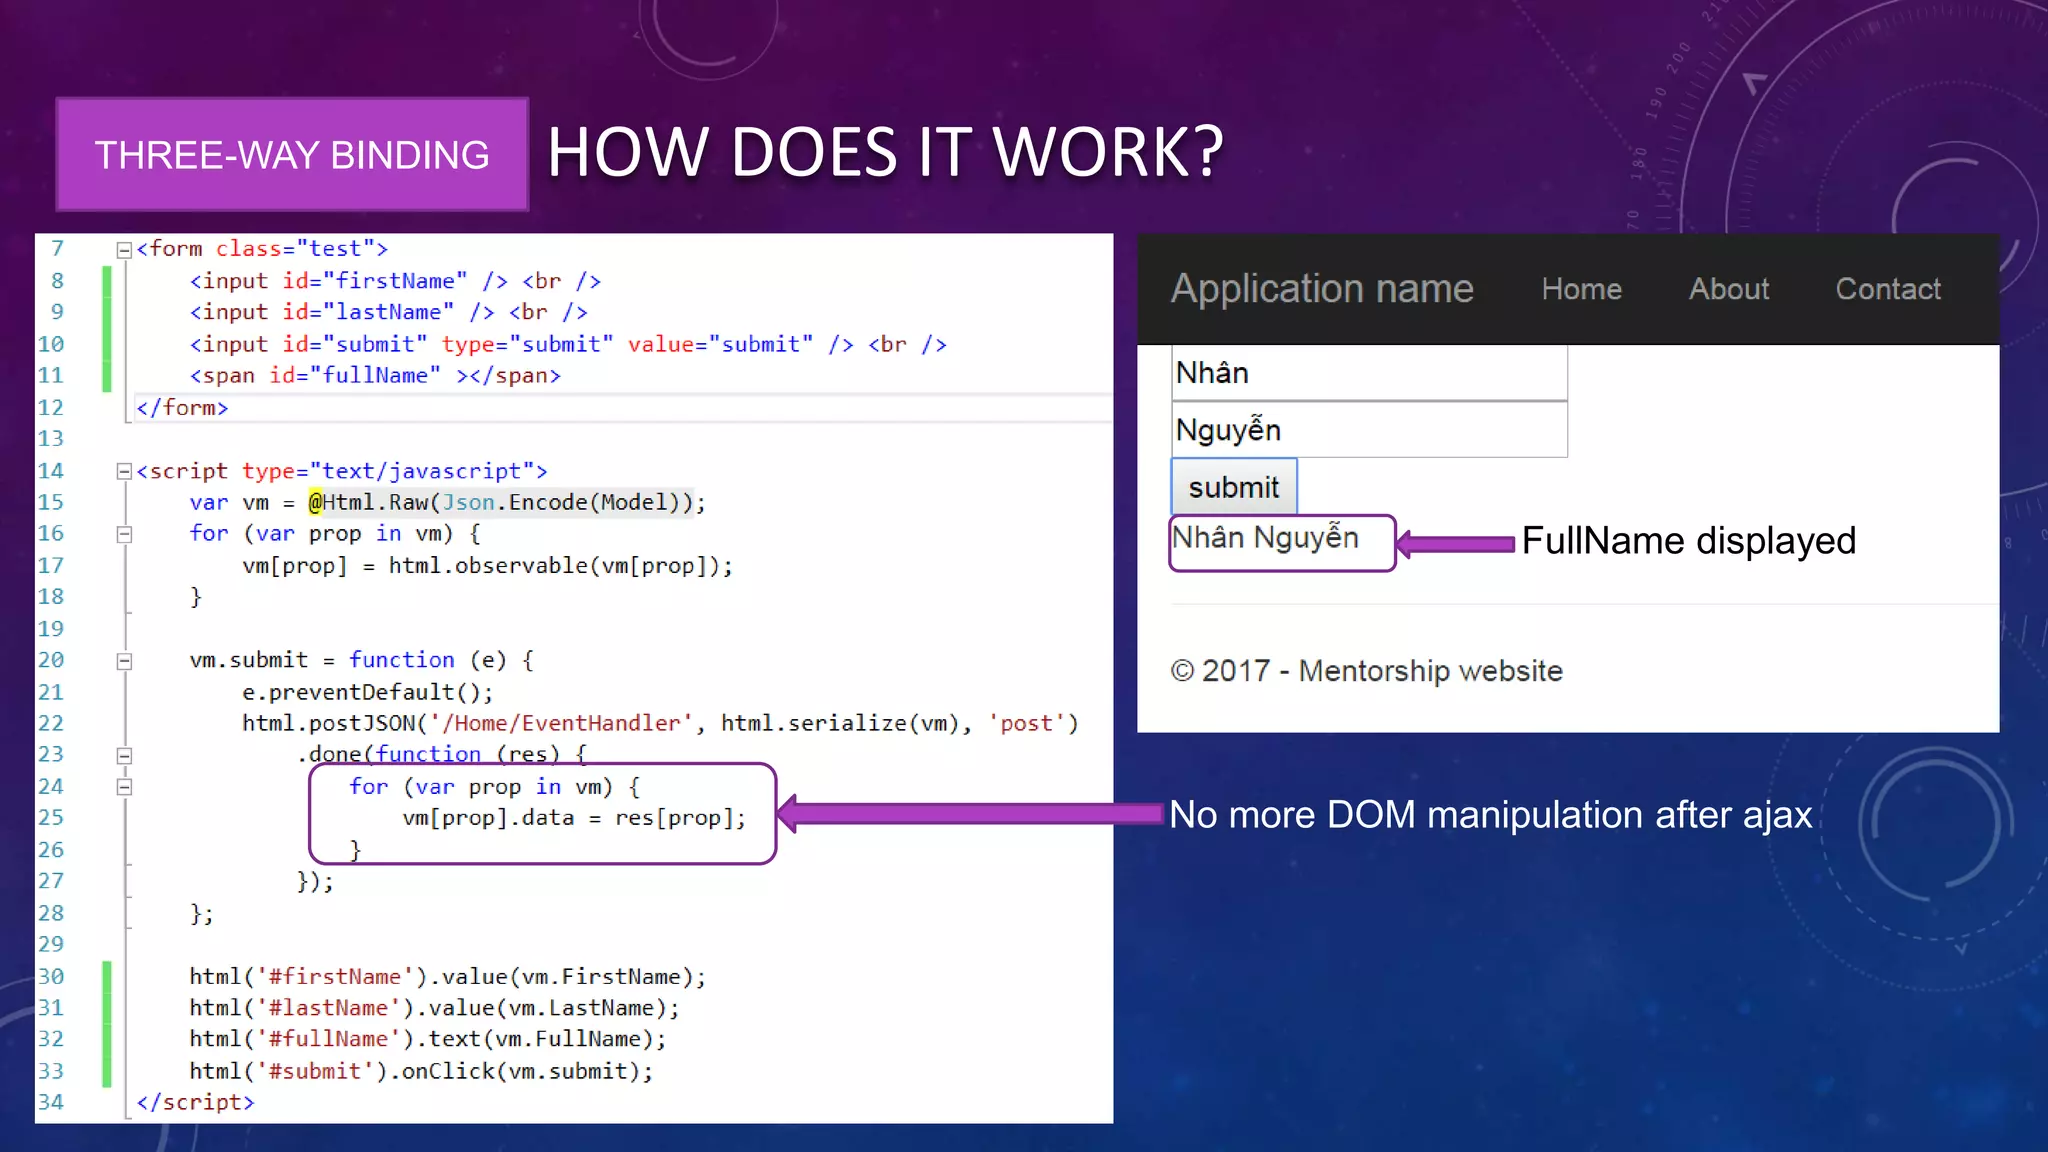
Task: Click the '/Home/EventHandler' string in code
Action: (x=561, y=723)
